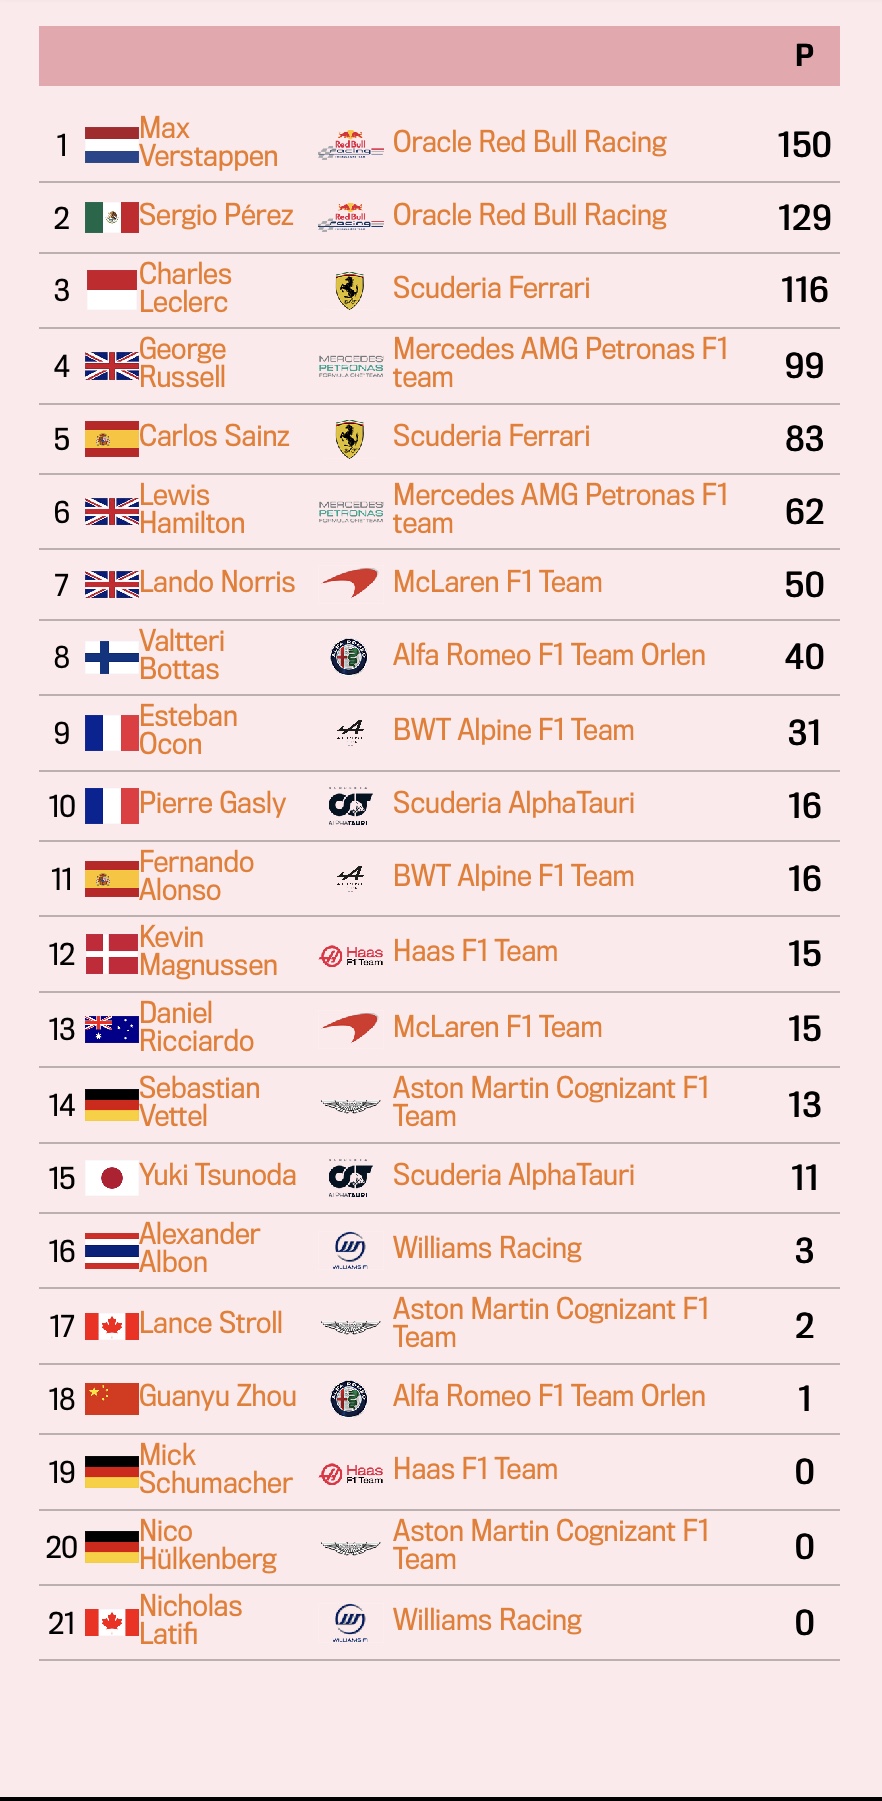This screenshot has height=1801, width=882.
Task: Click the Netherlands flag beside Max Verstappen
Action: pyautogui.click(x=111, y=145)
